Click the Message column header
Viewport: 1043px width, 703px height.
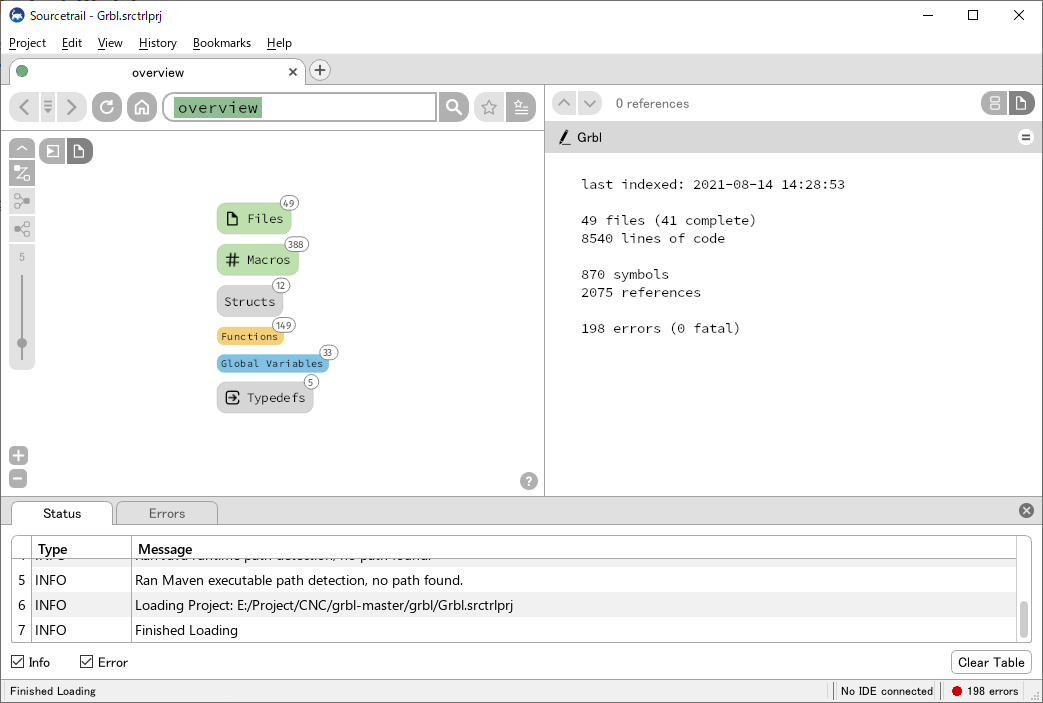tap(573, 549)
